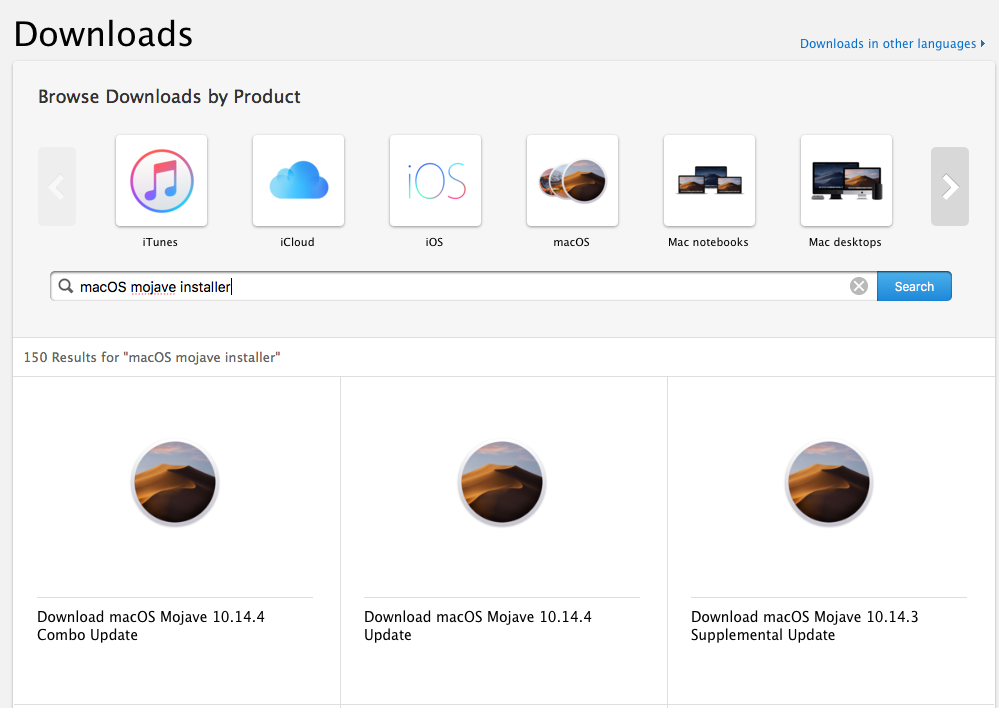Clear the search field with X icon
Screen dimensions: 999x708
pyautogui.click(x=858, y=287)
